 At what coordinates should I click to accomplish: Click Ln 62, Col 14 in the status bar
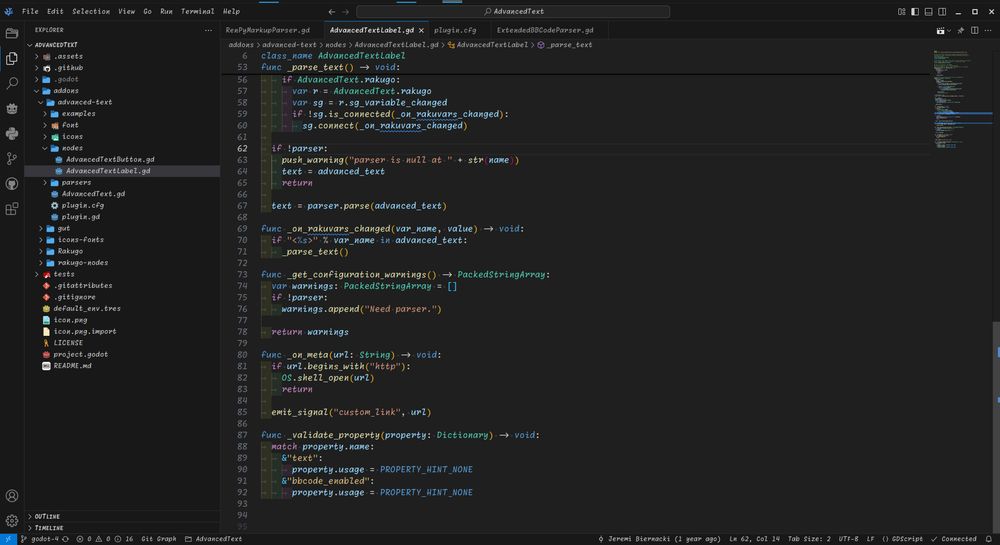point(754,539)
